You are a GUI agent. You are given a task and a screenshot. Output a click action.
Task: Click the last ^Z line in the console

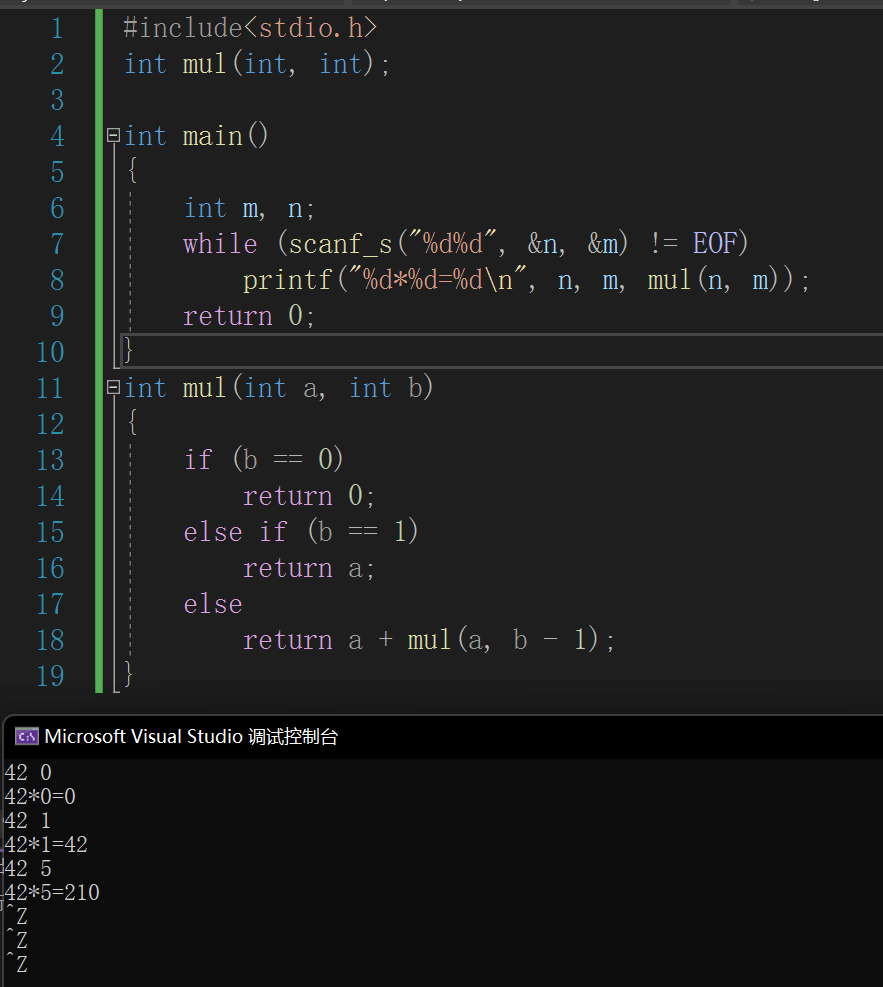16,964
